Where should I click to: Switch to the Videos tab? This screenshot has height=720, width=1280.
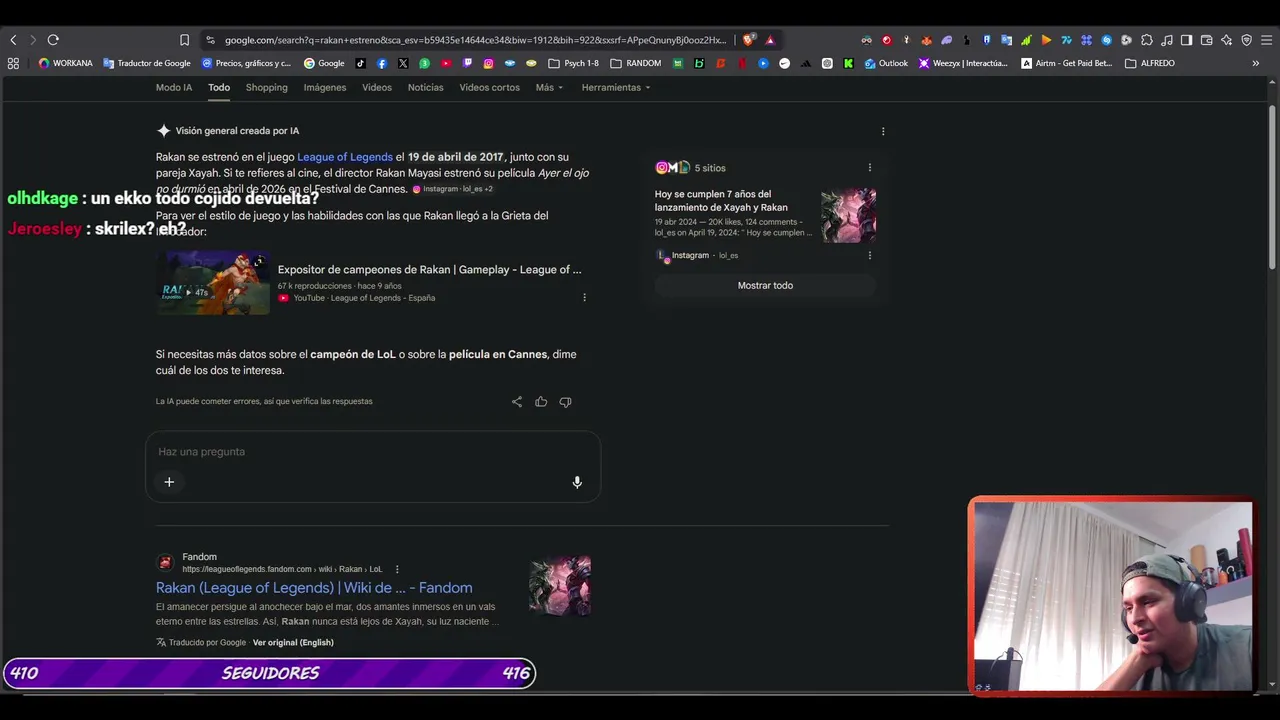point(377,87)
